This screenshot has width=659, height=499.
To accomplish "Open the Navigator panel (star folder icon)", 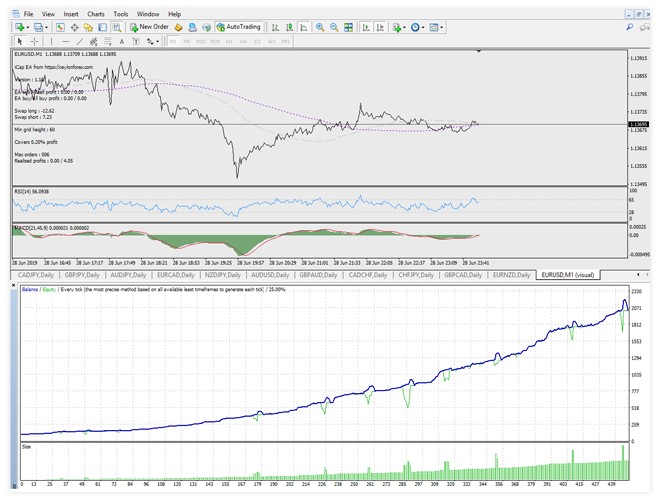I will (x=88, y=27).
